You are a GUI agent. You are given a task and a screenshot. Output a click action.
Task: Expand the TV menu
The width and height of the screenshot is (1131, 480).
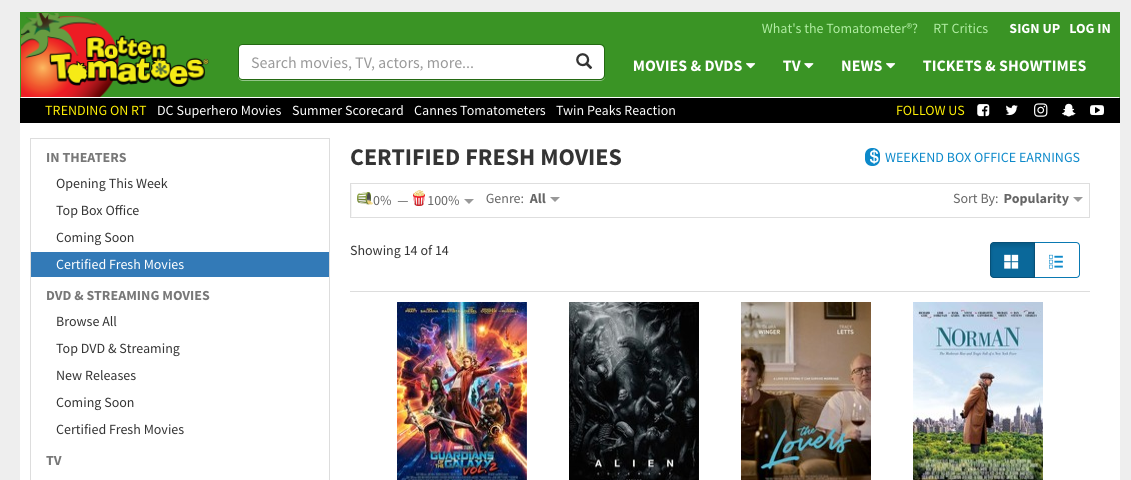[798, 66]
